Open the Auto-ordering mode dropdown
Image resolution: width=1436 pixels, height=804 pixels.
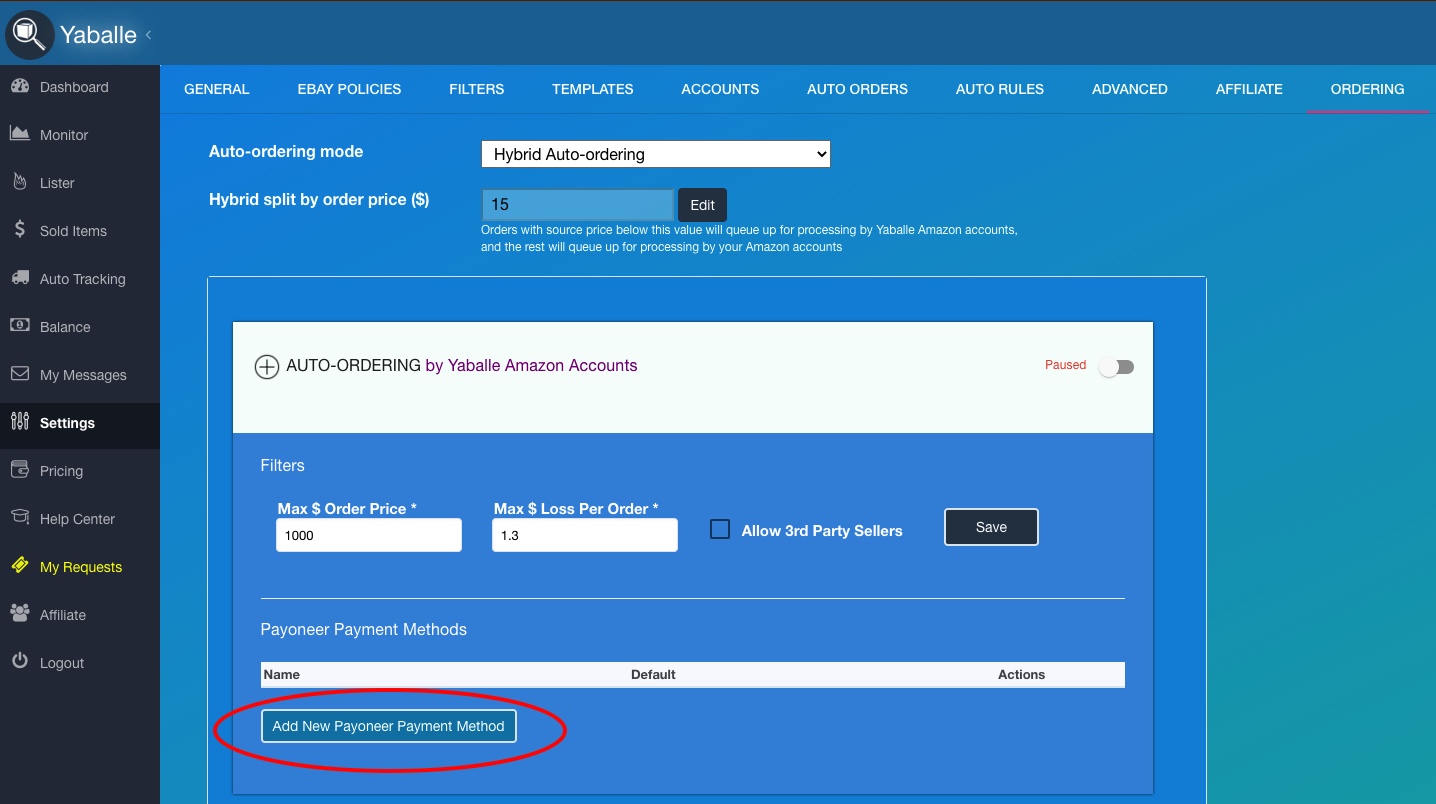click(x=655, y=154)
